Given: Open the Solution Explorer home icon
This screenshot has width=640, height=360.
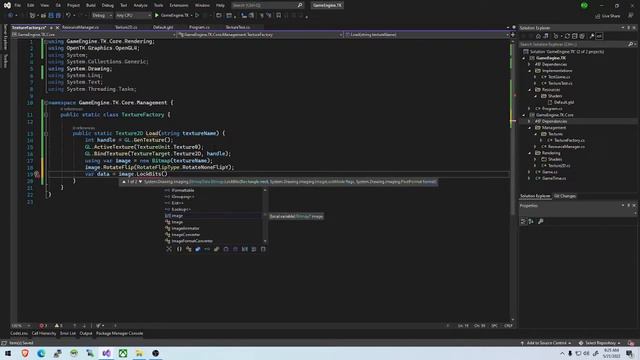Looking at the screenshot, I should coord(538,36).
